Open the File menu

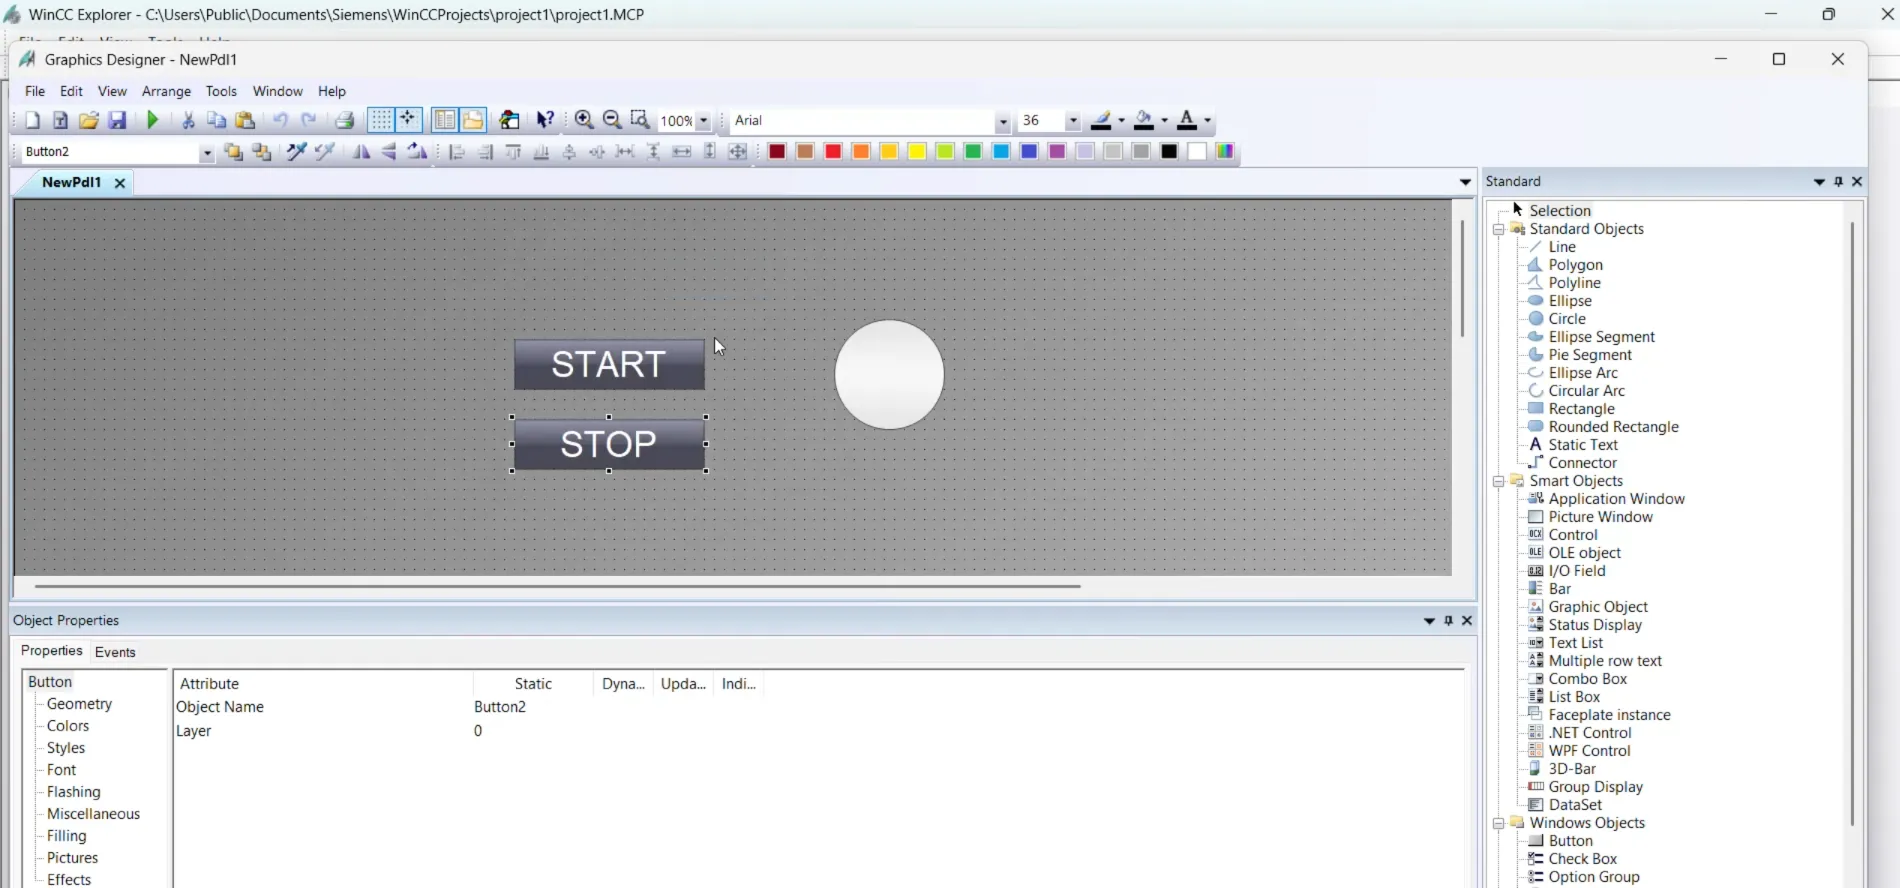pyautogui.click(x=35, y=91)
